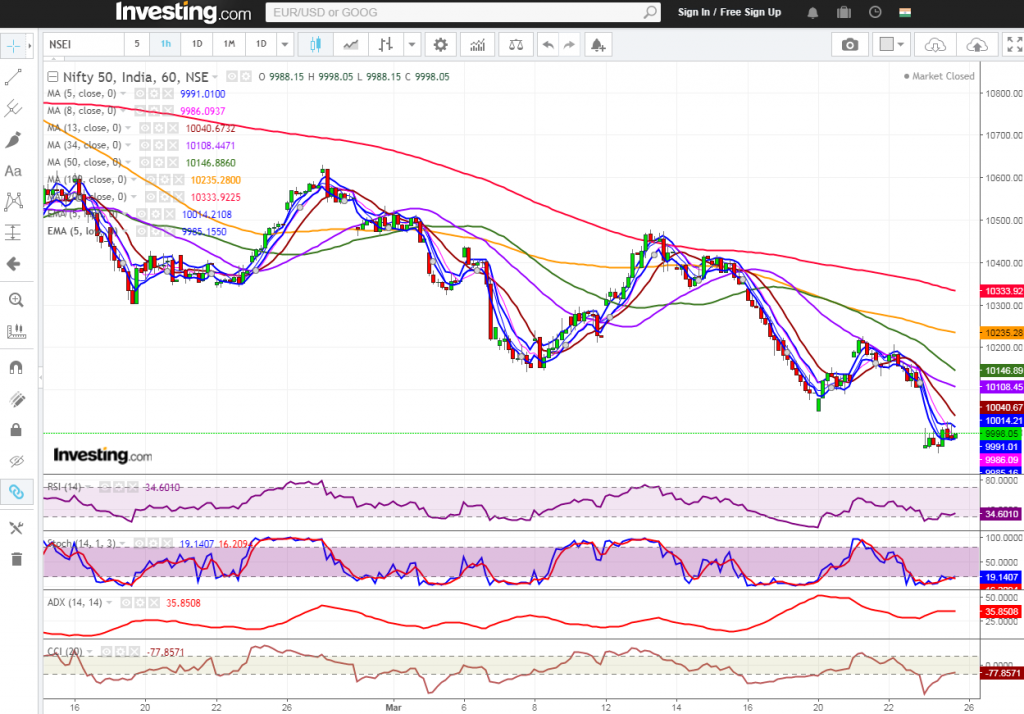Expand crosshair tool options arrow
The height and width of the screenshot is (714, 1024).
click(29, 46)
